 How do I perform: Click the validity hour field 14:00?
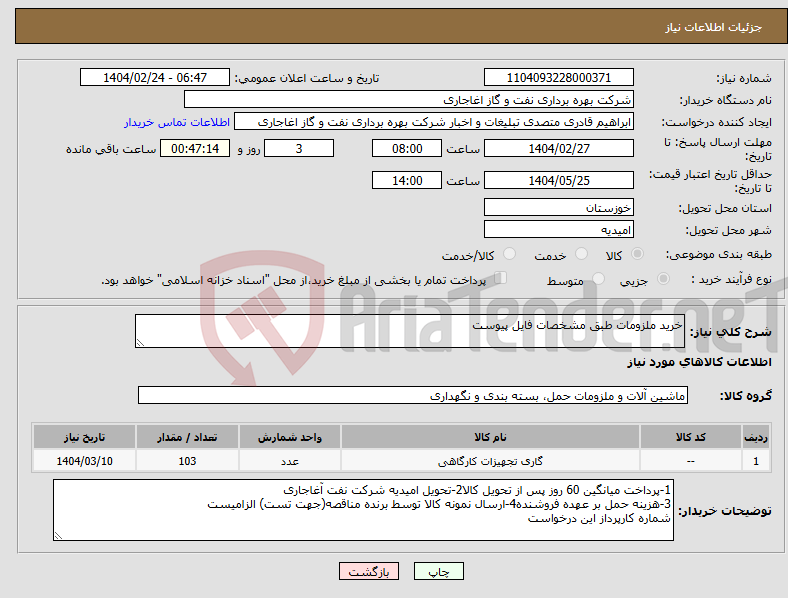coord(407,180)
